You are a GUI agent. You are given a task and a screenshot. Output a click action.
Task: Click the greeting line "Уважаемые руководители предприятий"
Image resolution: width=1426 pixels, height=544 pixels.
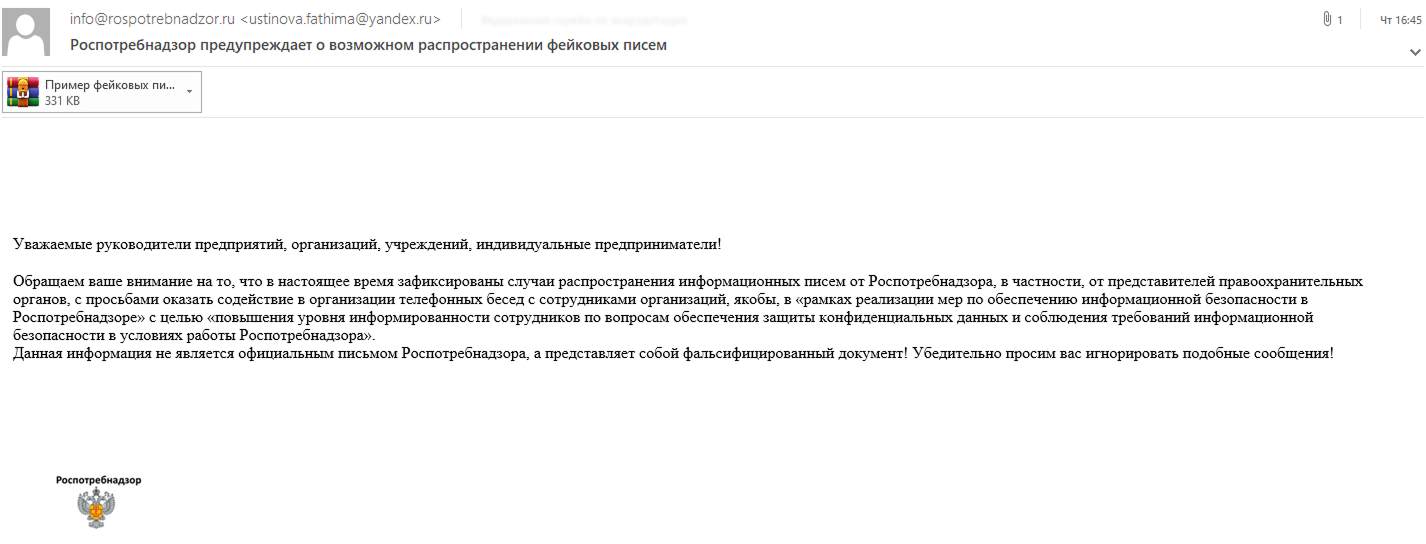tap(367, 244)
